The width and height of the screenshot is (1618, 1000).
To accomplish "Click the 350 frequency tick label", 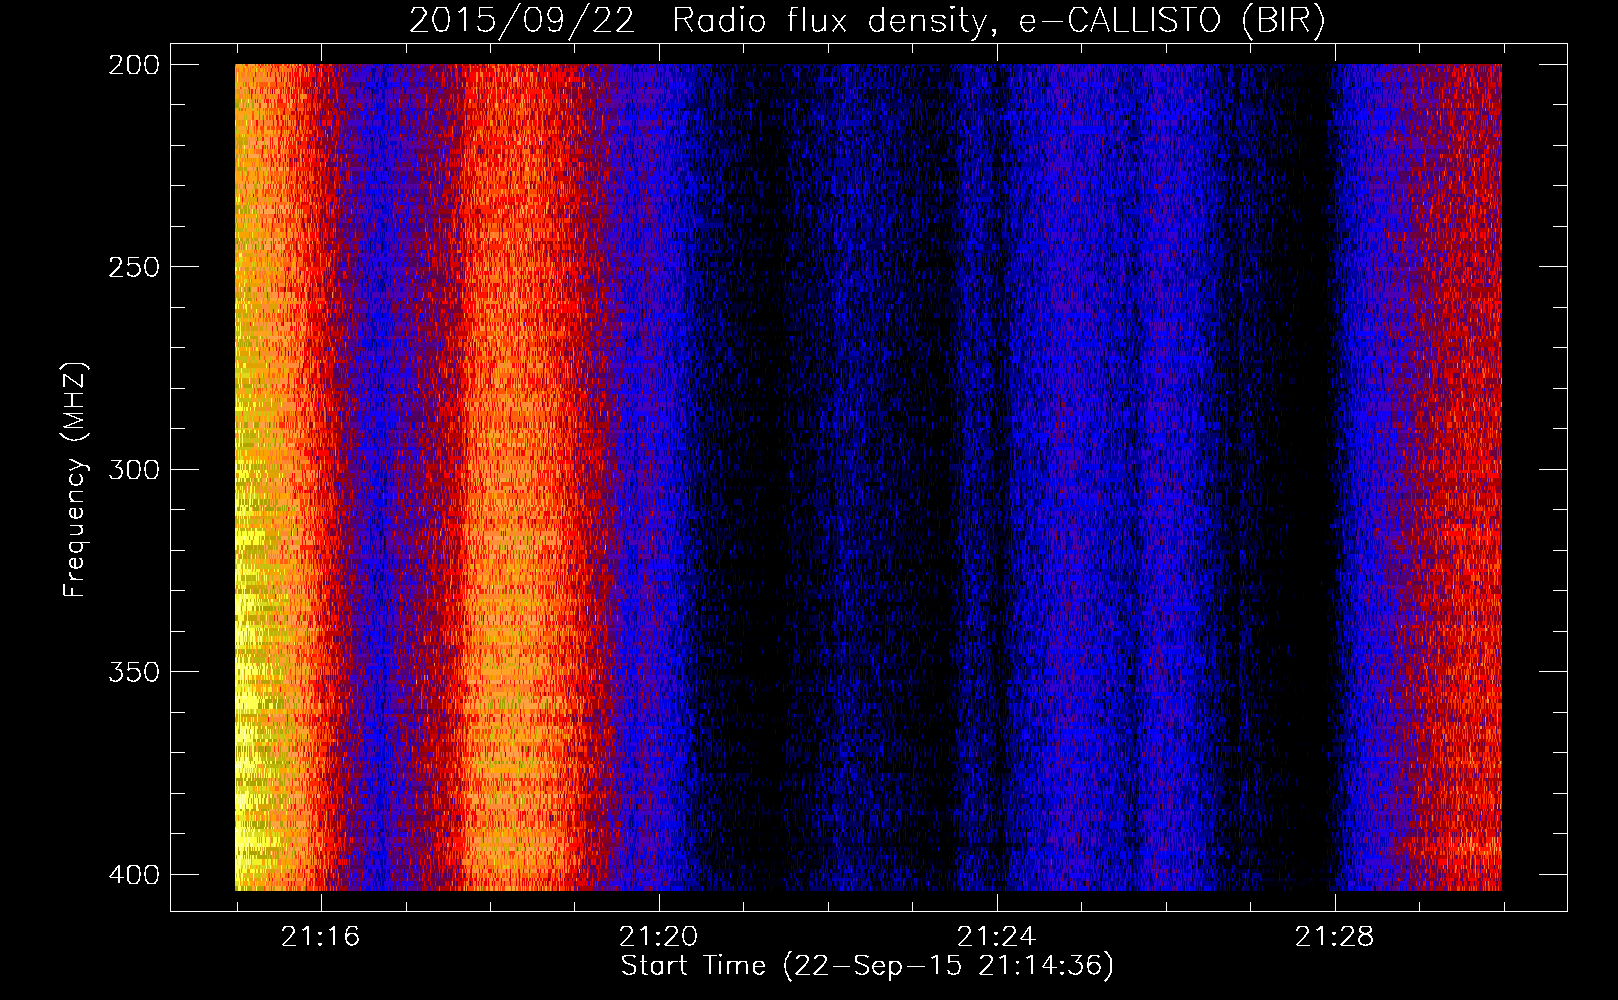I will [x=134, y=672].
